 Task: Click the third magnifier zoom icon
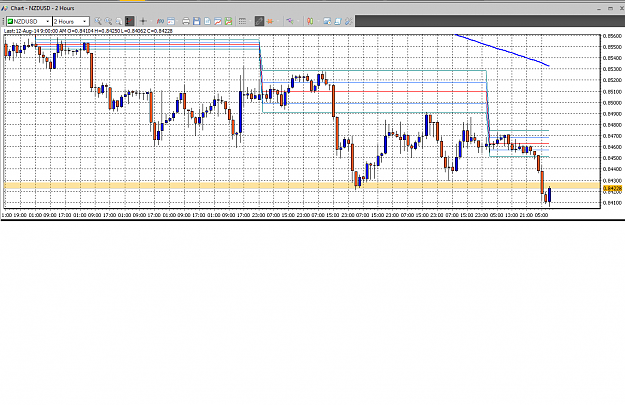click(118, 21)
